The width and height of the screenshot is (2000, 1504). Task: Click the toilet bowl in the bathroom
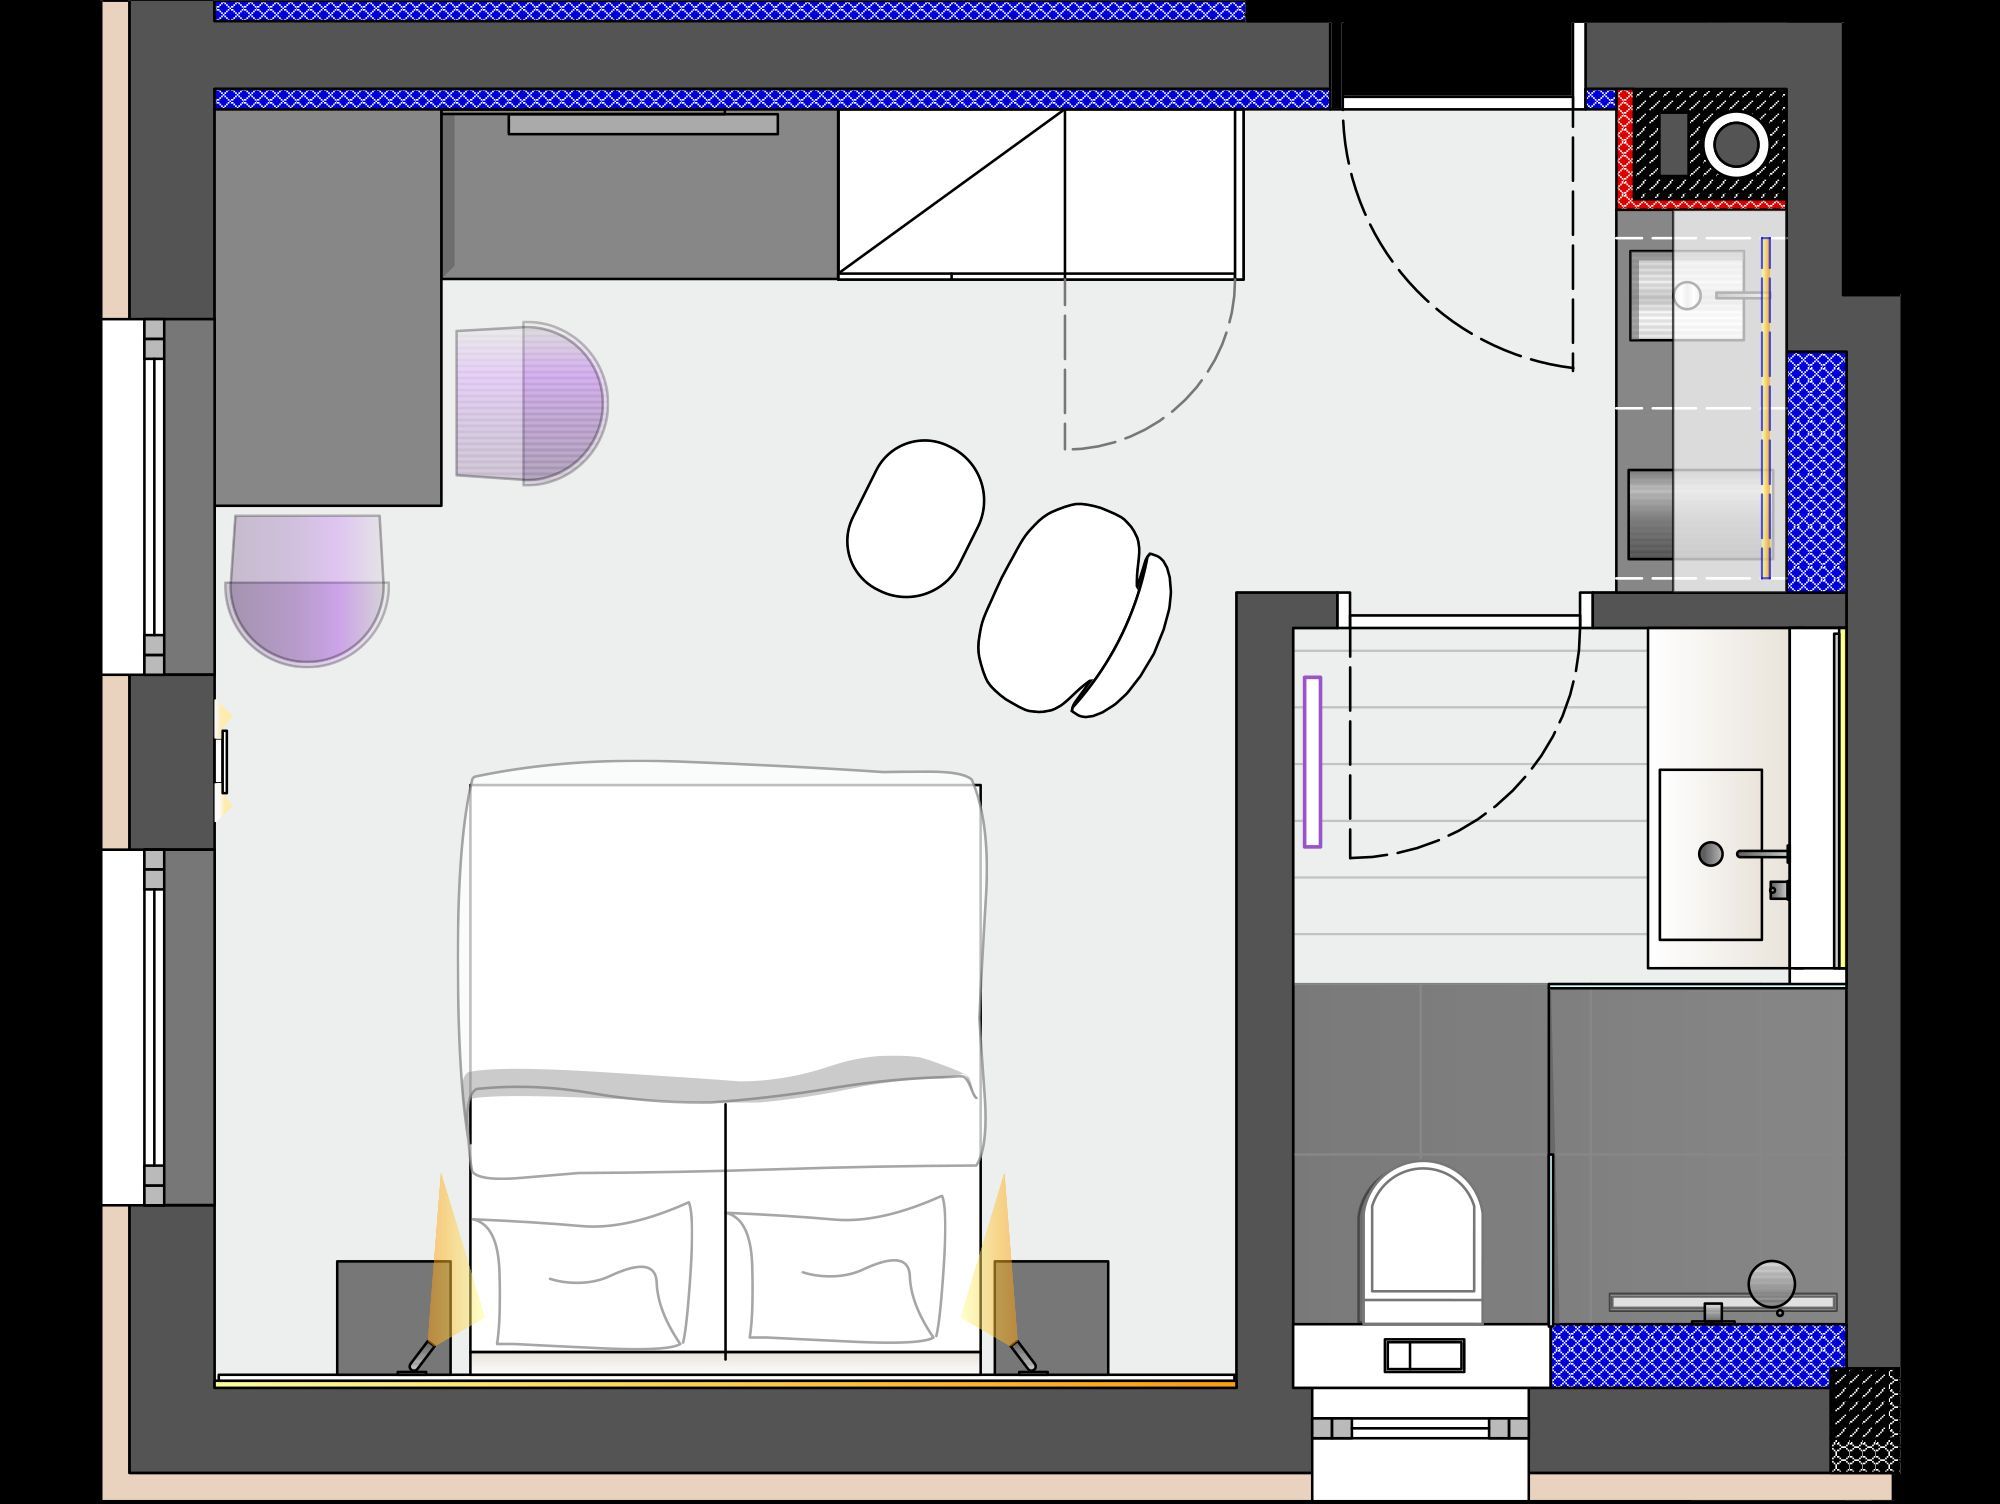(1422, 1238)
